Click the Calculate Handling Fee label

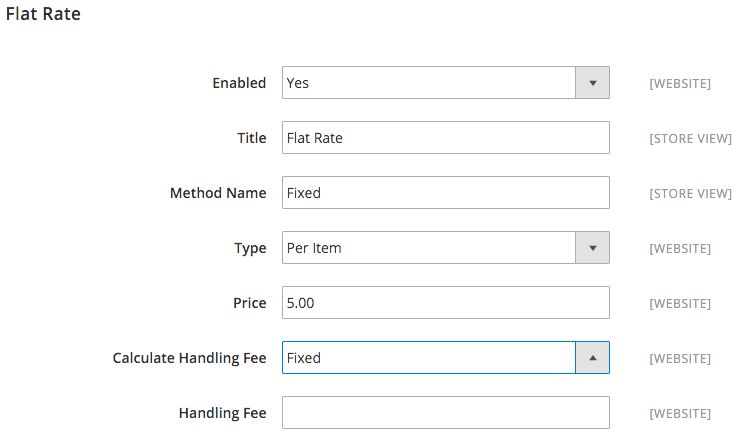tap(189, 358)
